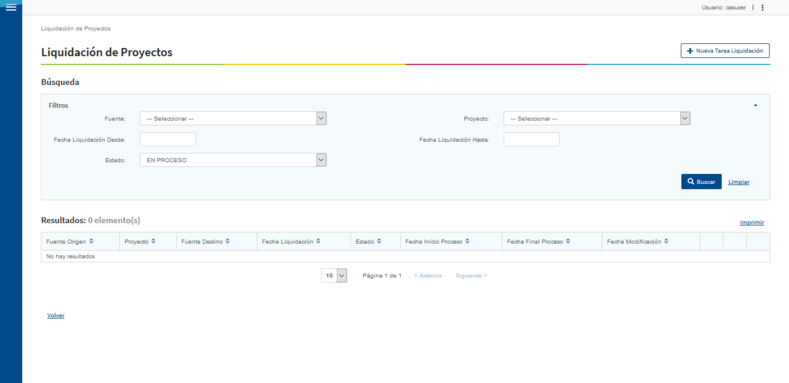
Task: Go to Siguiente page
Action: point(471,276)
